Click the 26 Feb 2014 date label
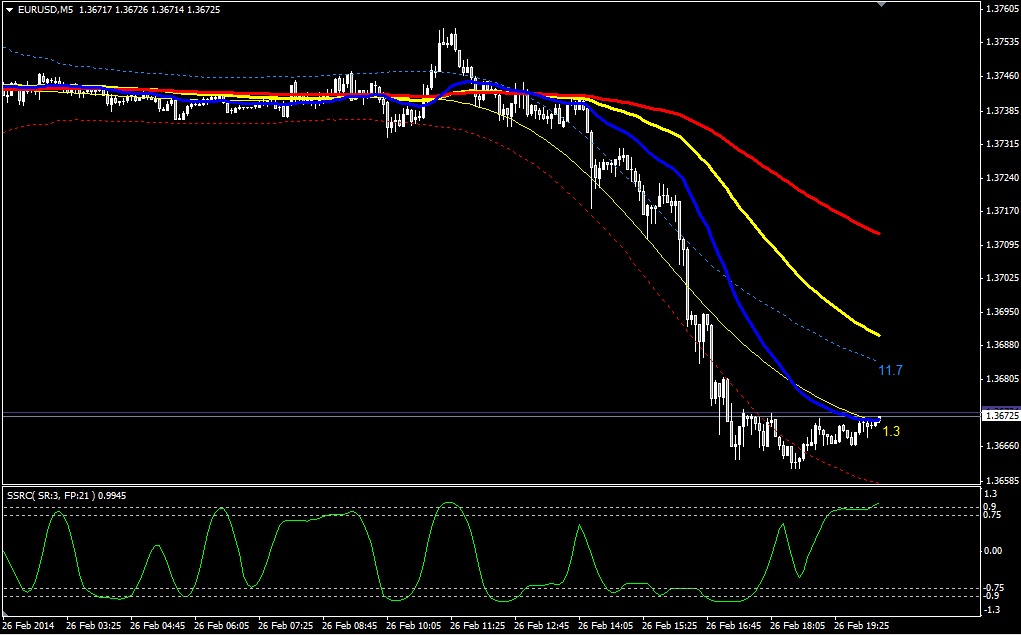The width and height of the screenshot is (1021, 635). (29, 626)
